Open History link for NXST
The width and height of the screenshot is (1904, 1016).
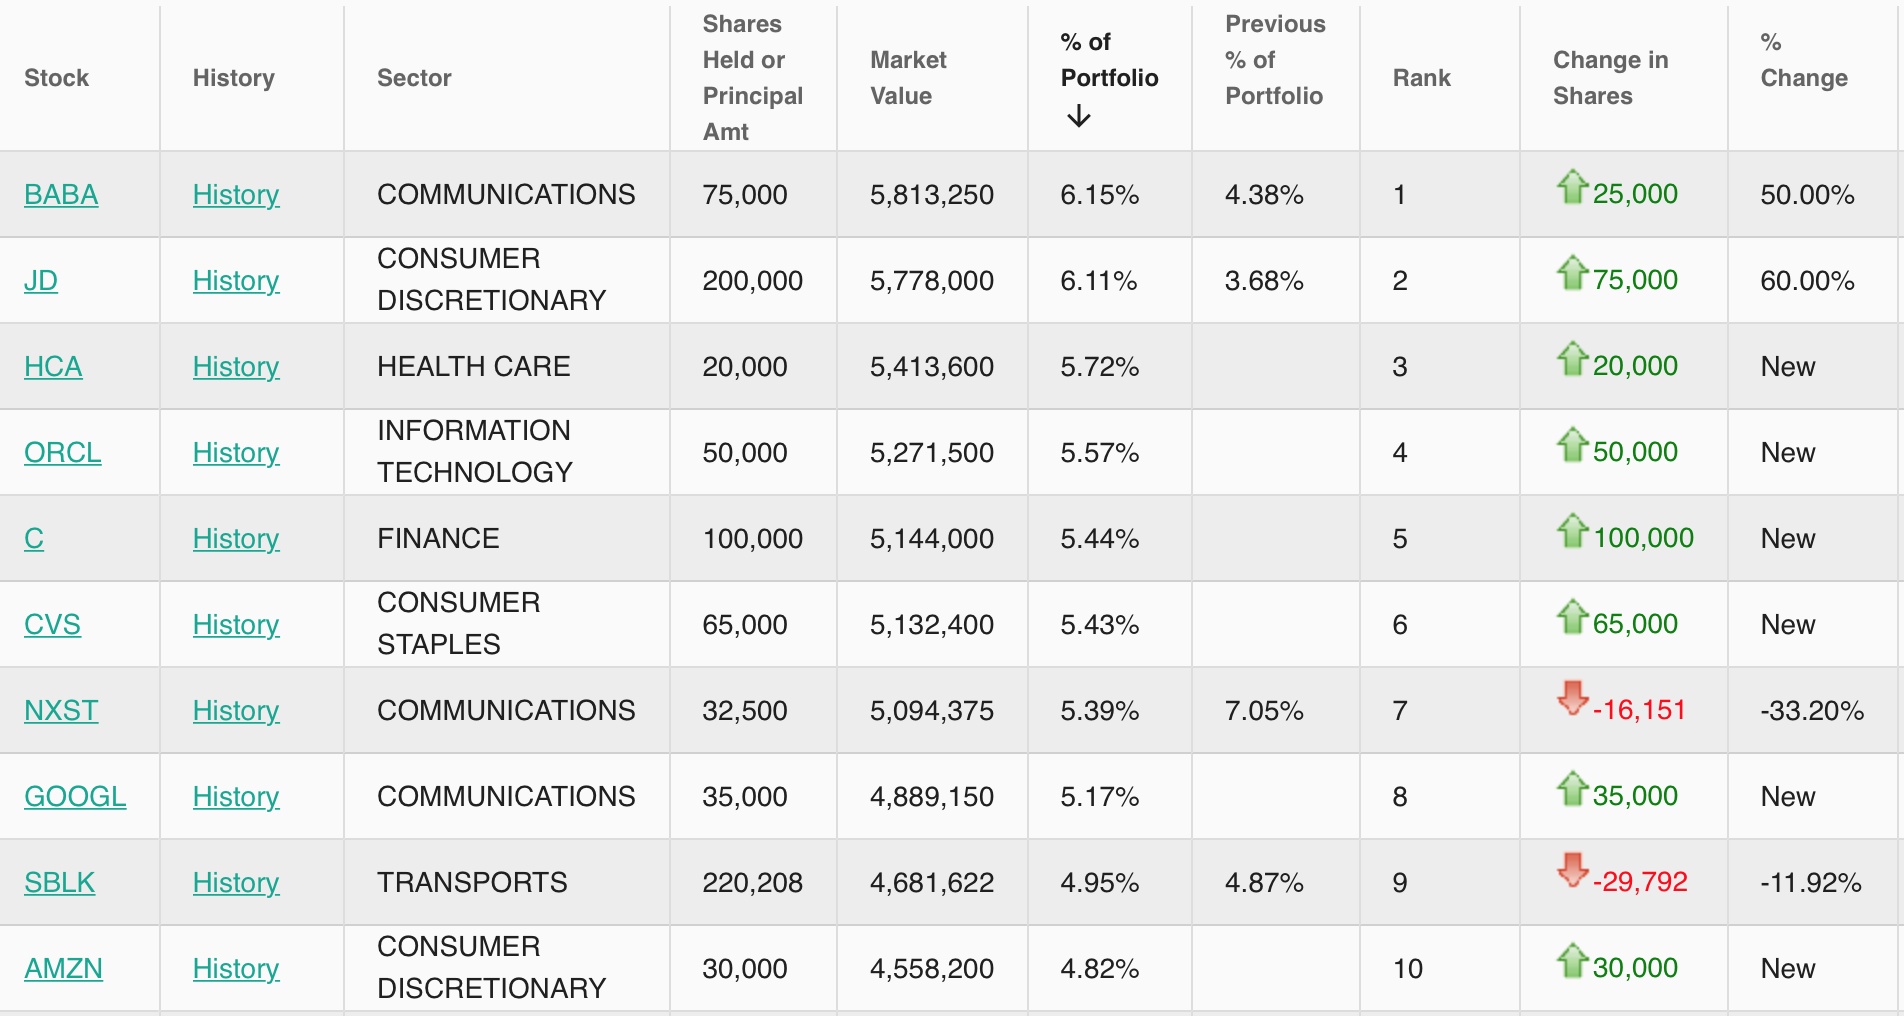pos(236,711)
